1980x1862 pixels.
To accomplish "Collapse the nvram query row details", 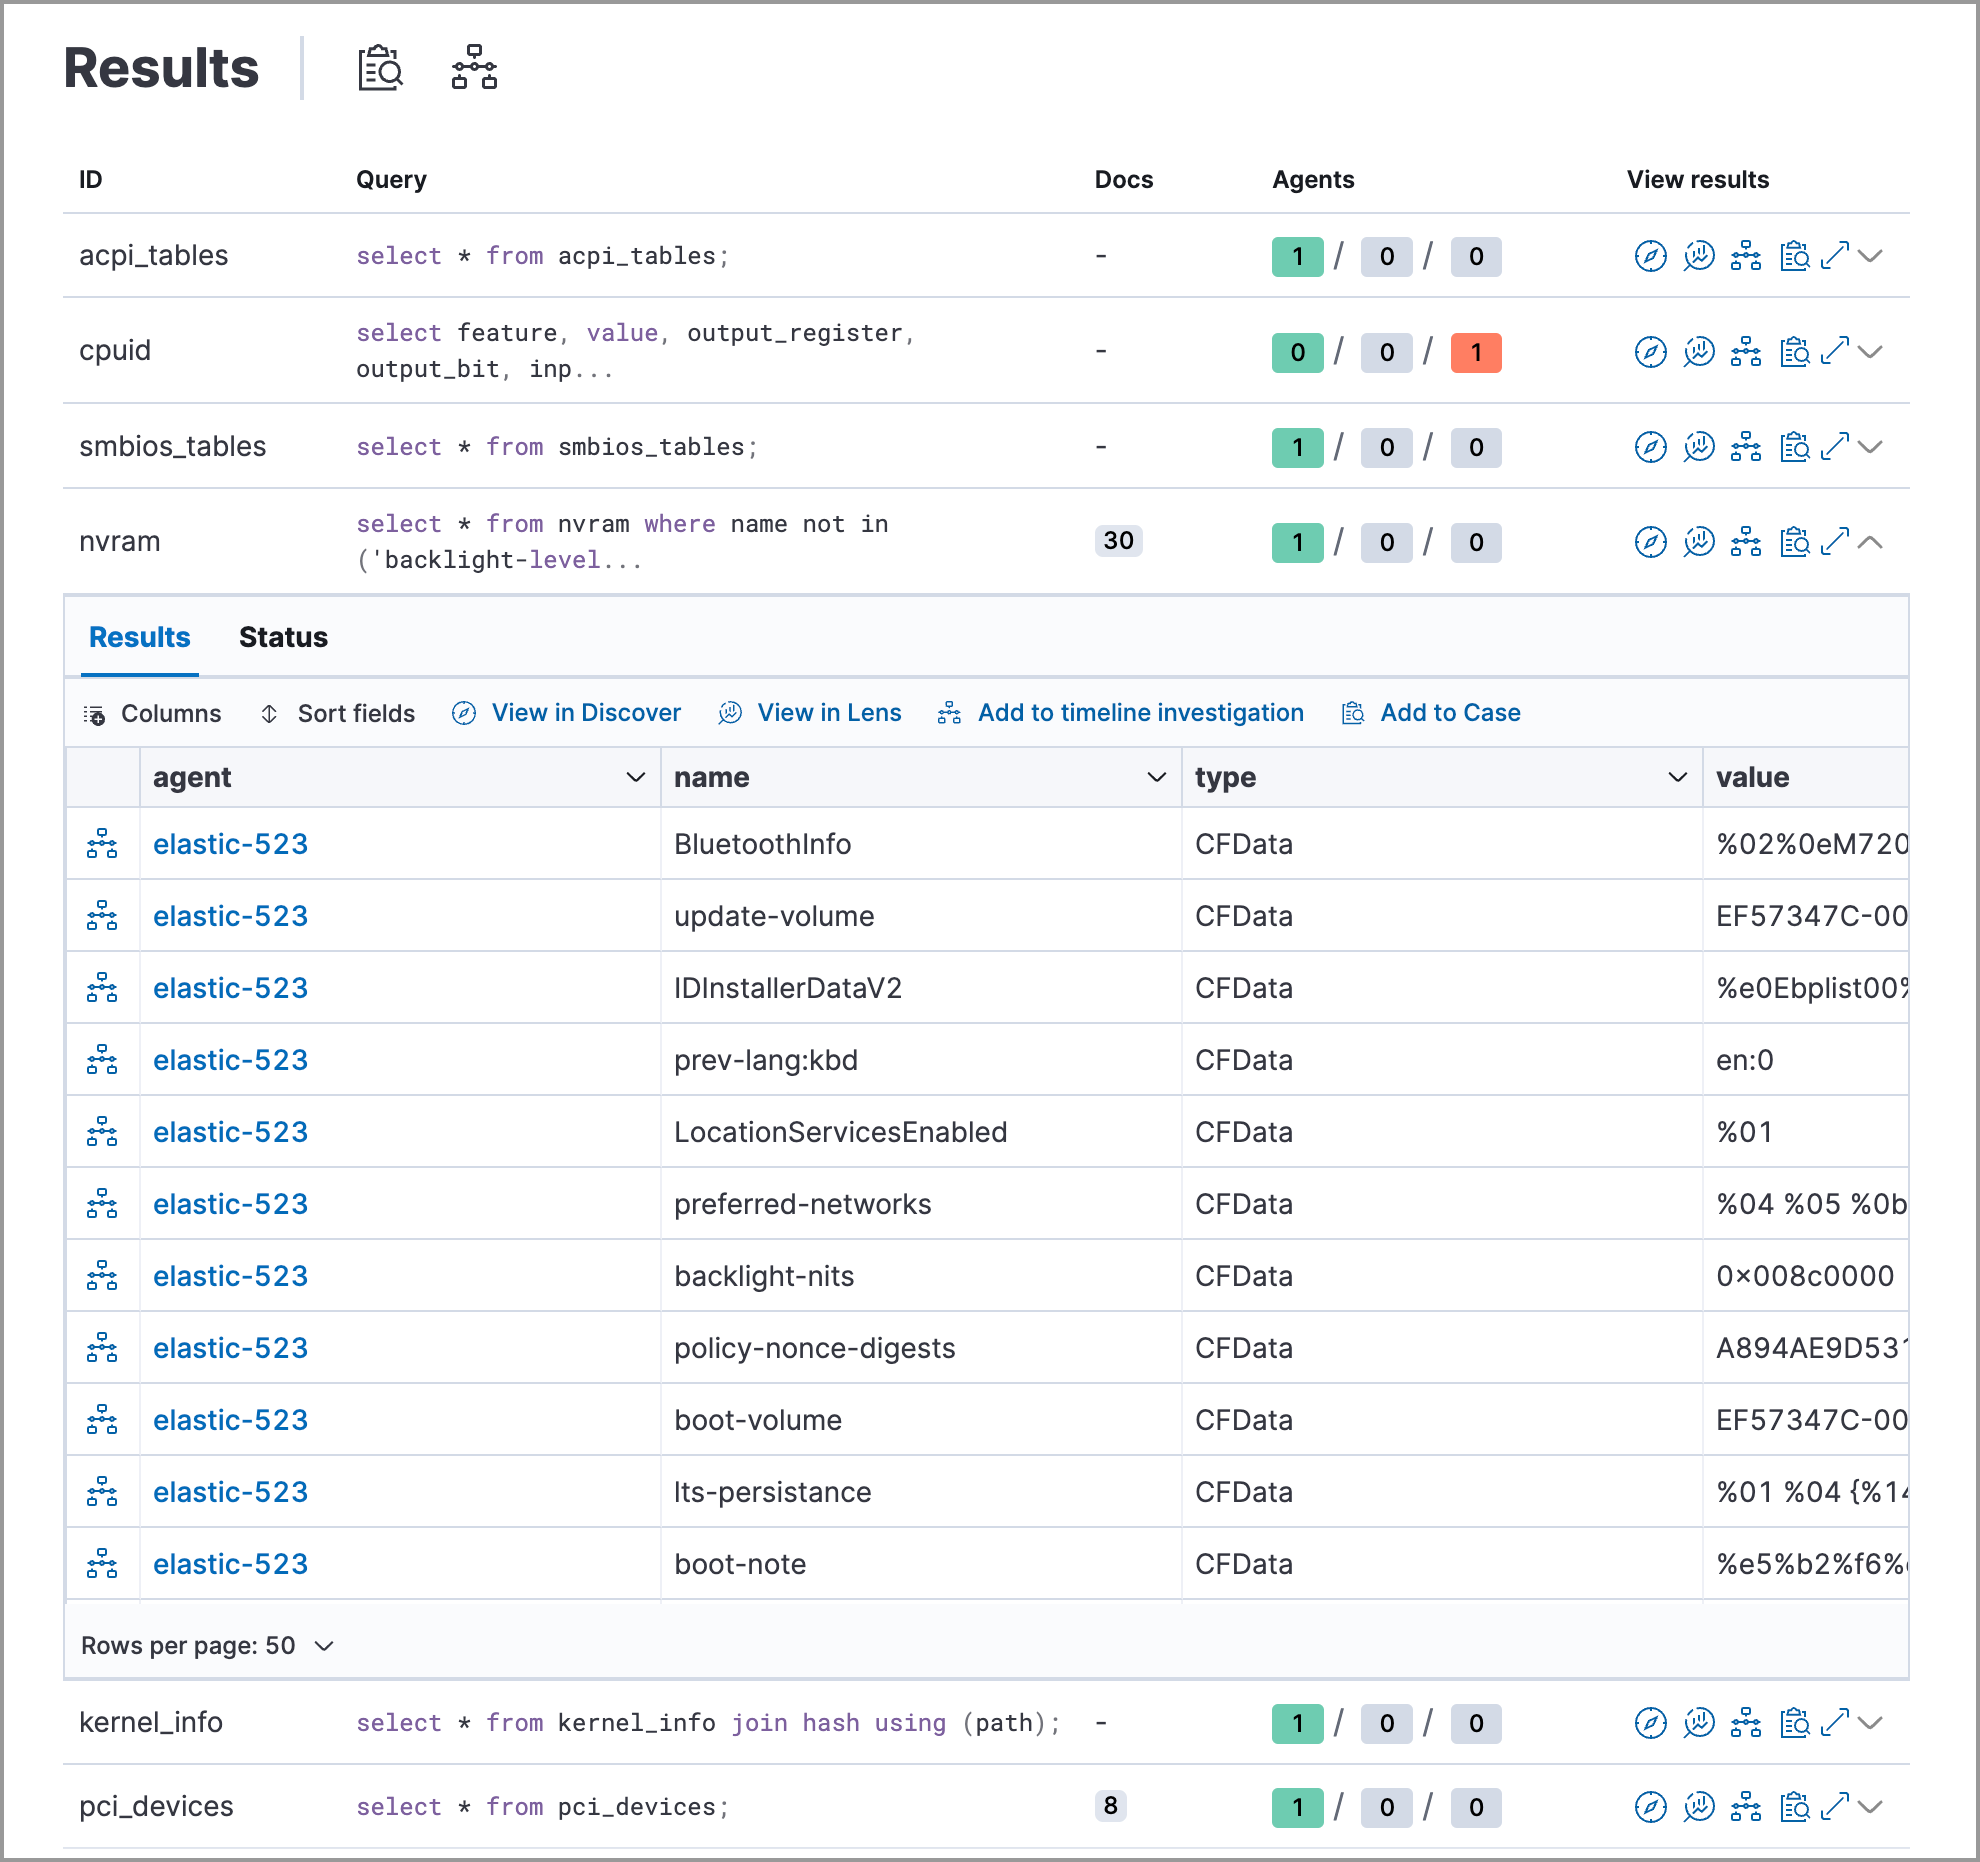I will 1869,543.
